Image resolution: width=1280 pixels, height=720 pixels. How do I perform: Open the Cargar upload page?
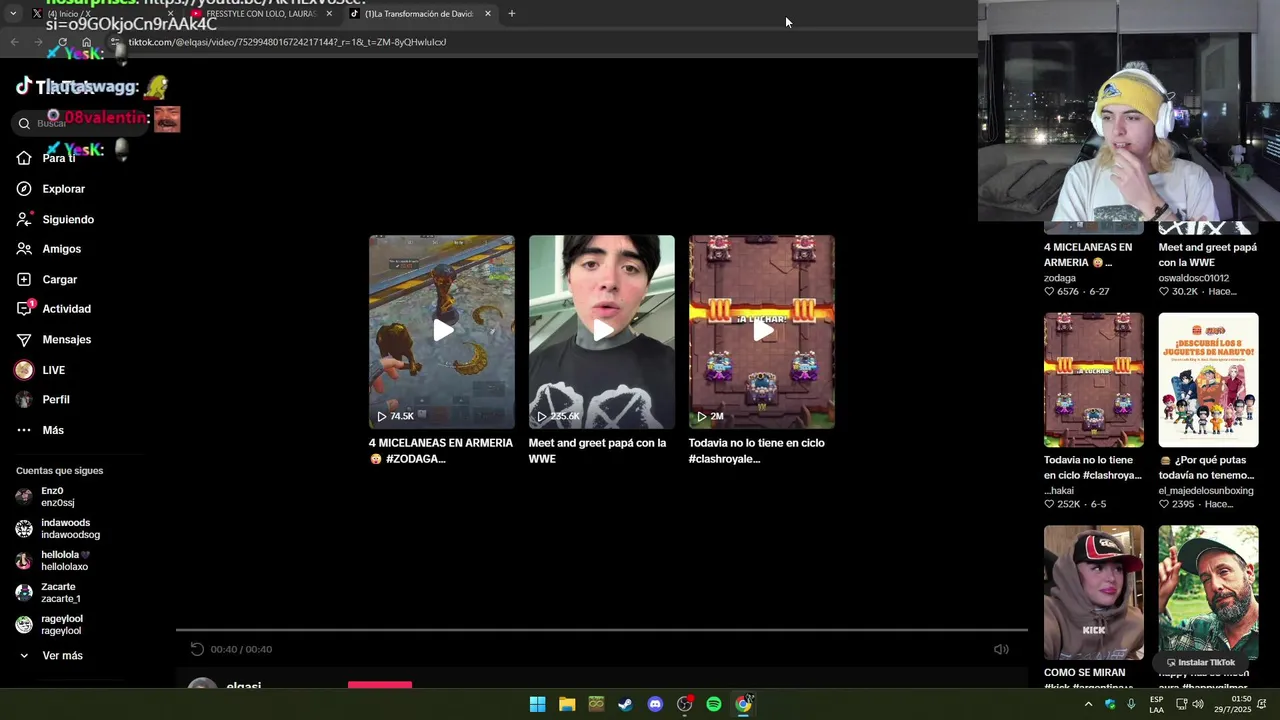point(47,279)
